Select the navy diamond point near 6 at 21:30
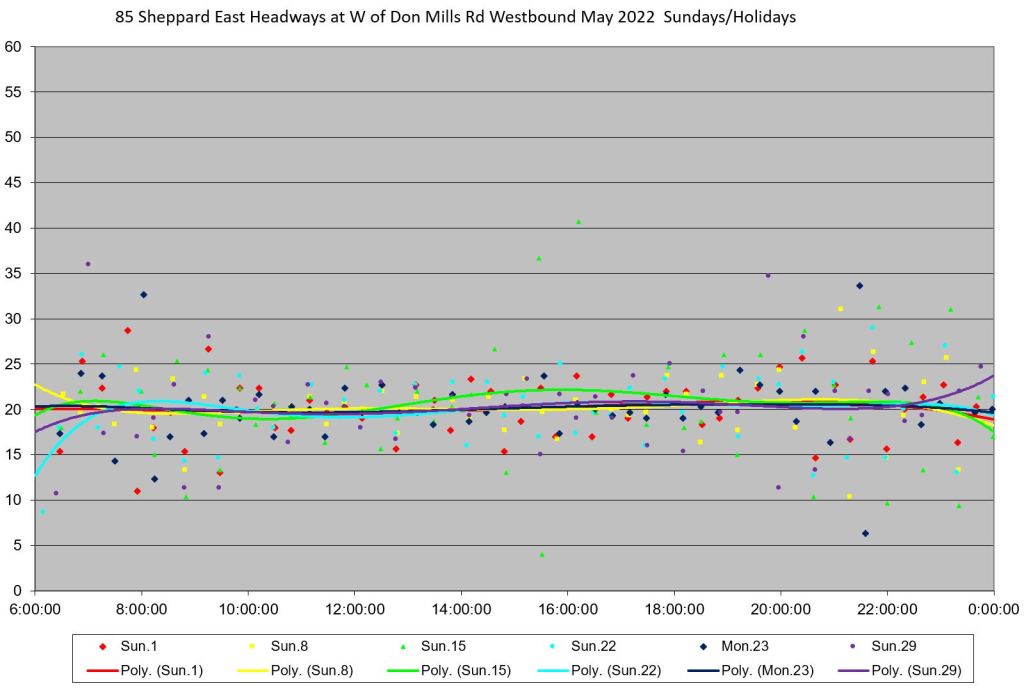This screenshot has height=688, width=1024. (865, 534)
